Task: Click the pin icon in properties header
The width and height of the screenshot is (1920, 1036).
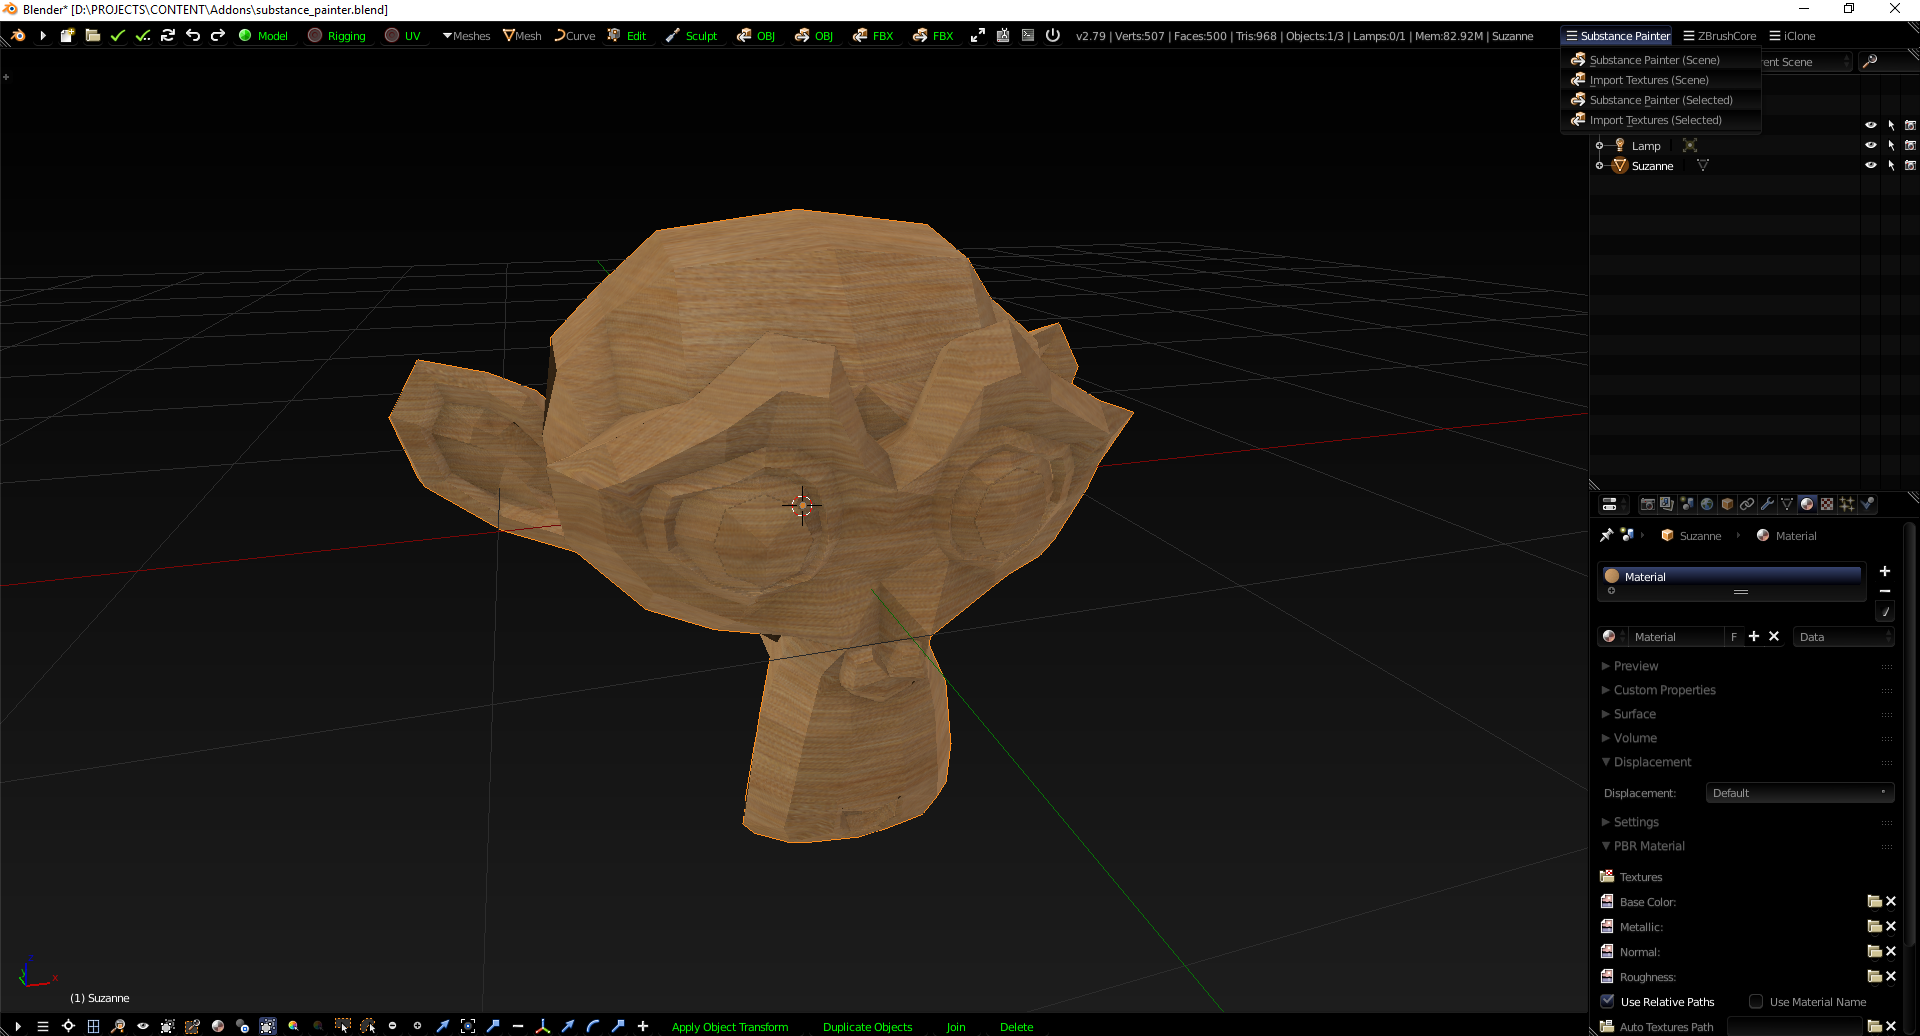Action: (1606, 535)
